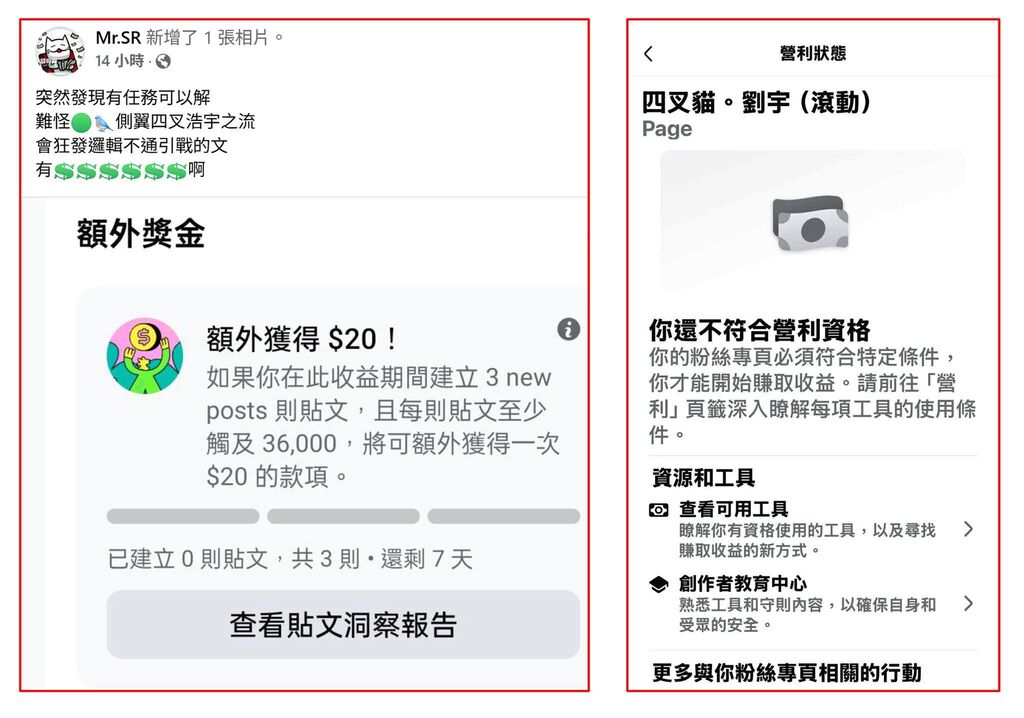Open the 查看可用工具 menu entry

click(x=812, y=529)
